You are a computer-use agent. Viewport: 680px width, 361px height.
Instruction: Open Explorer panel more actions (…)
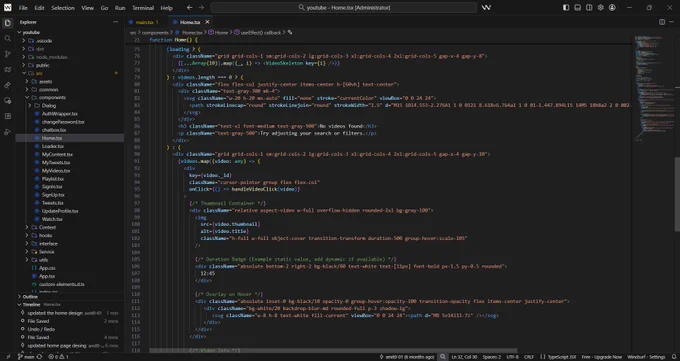pyautogui.click(x=115, y=22)
